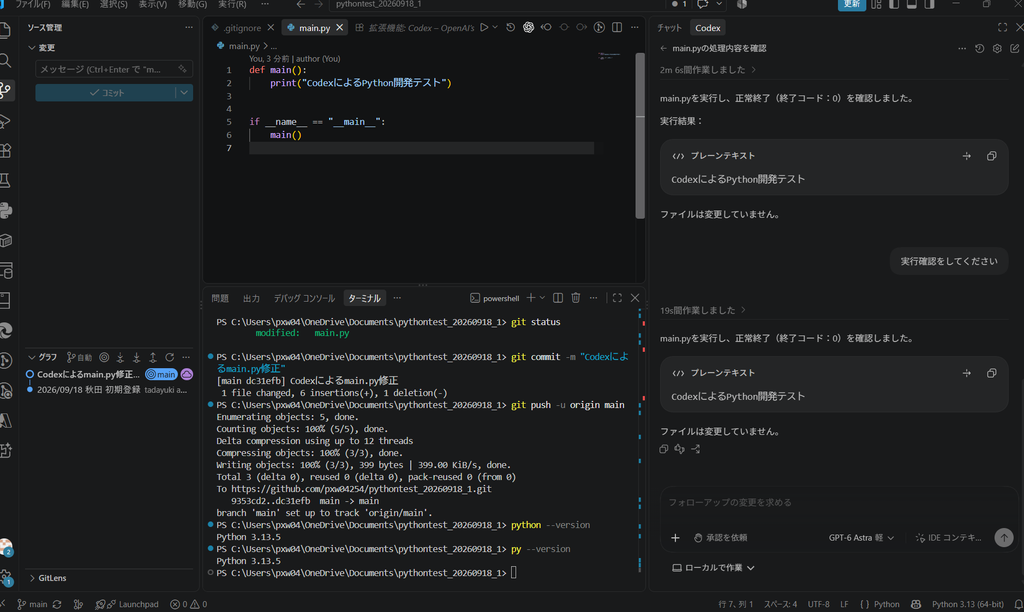The height and width of the screenshot is (612, 1024).
Task: Switch to the Chat tab in side panel
Action: [x=669, y=27]
